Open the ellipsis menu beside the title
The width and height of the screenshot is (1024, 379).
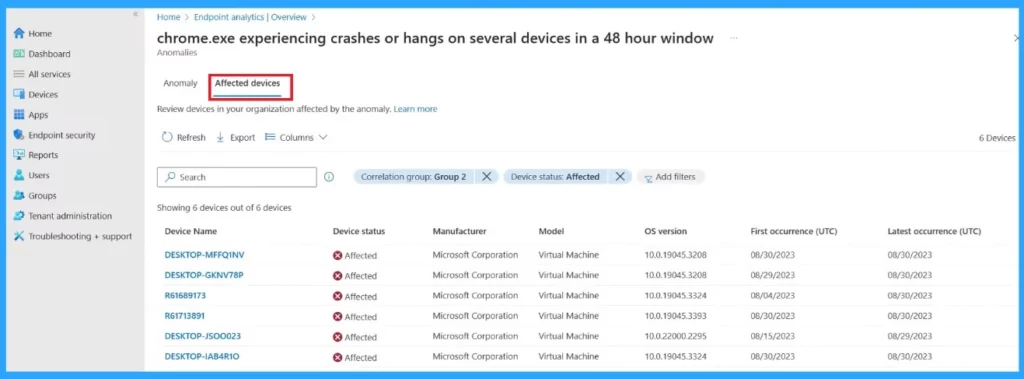pos(733,38)
